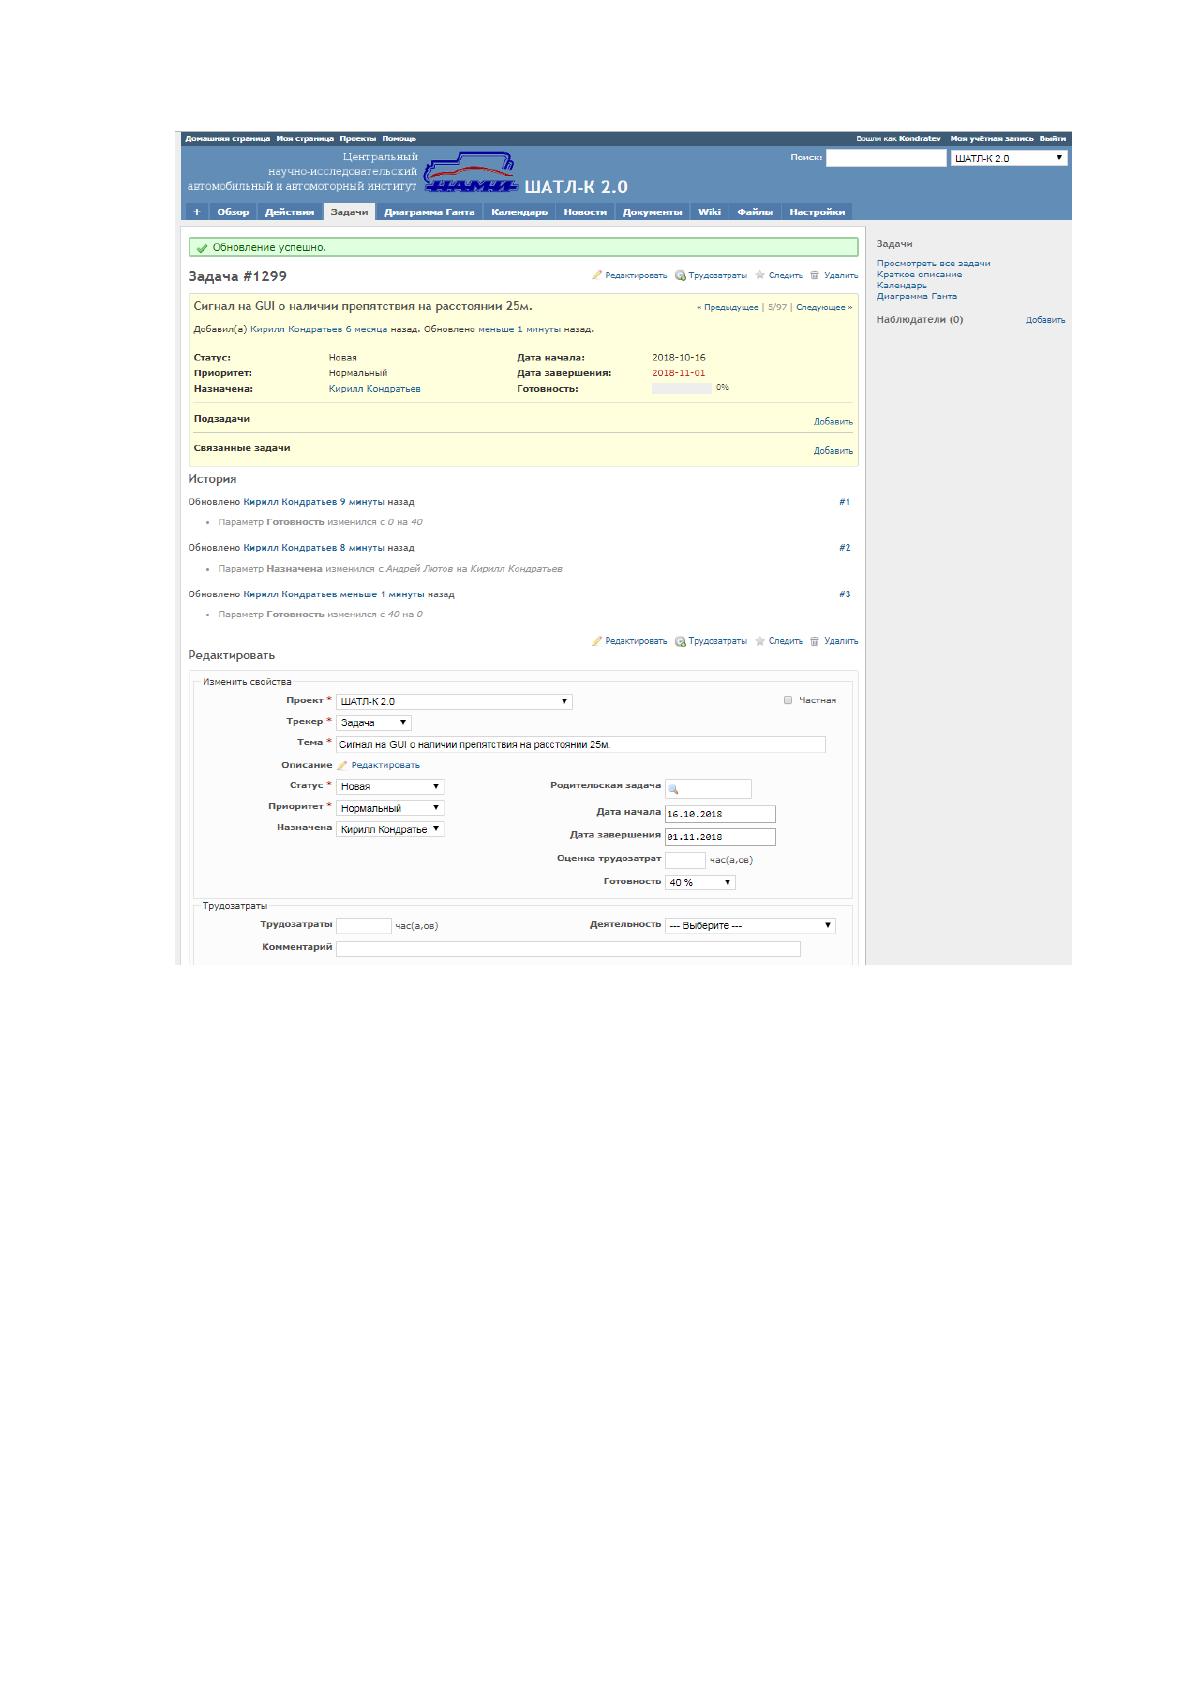Open the Календарь tab
Screen dimensions: 1191x1684
(x=519, y=212)
